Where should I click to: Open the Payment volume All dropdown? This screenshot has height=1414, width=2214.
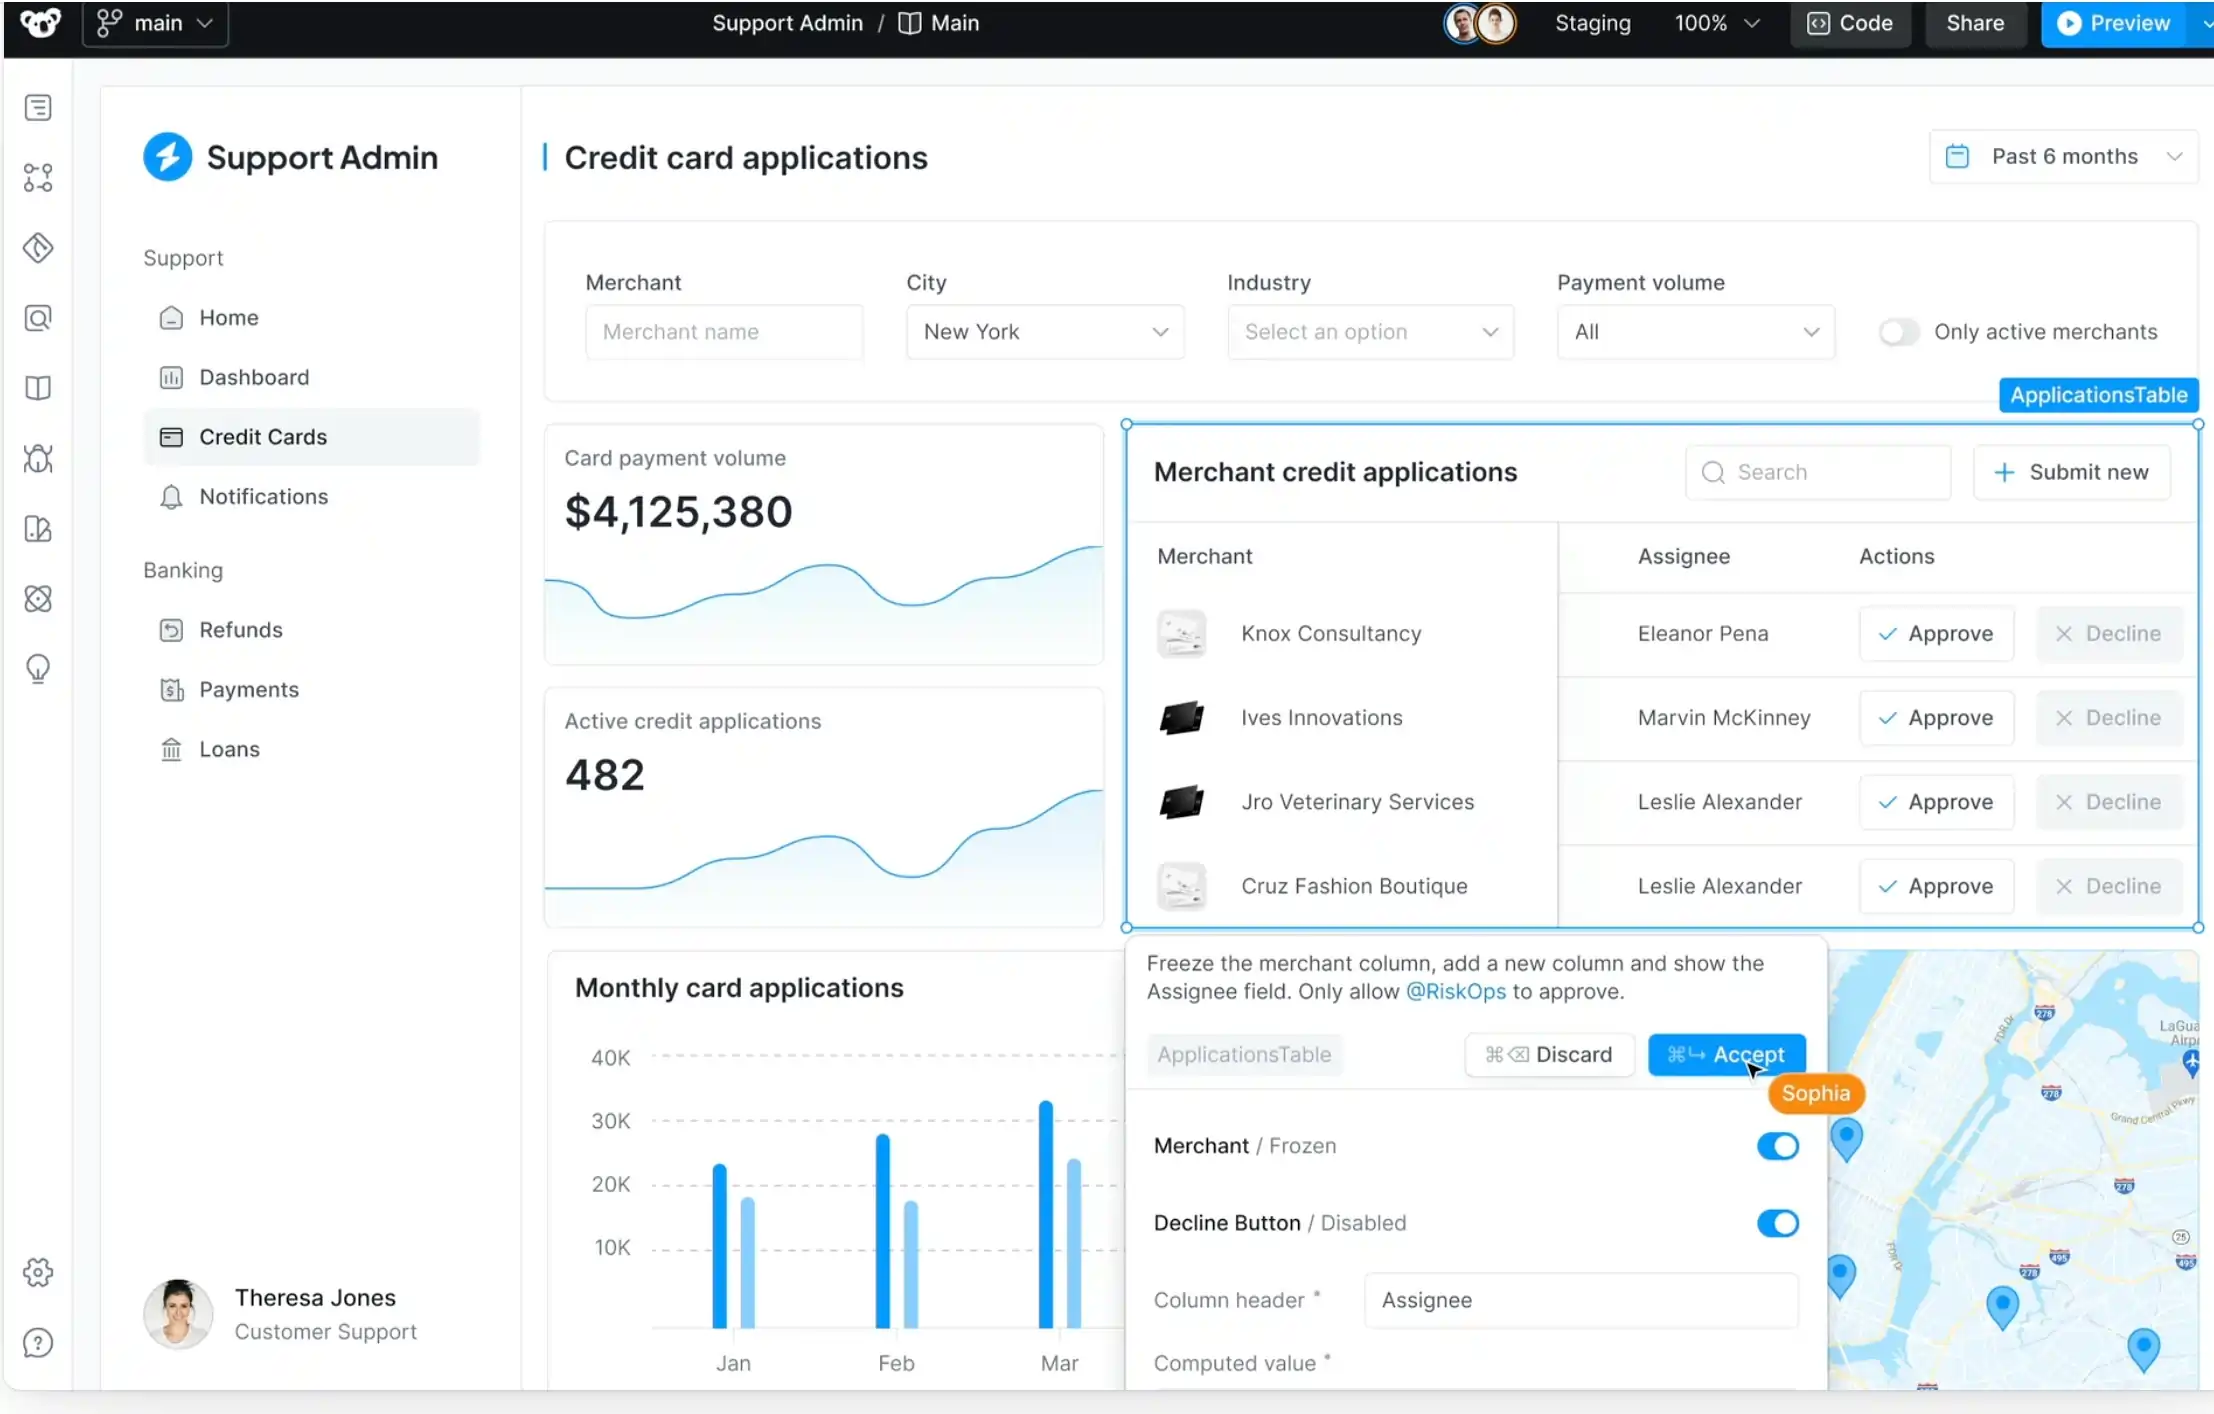pos(1695,332)
